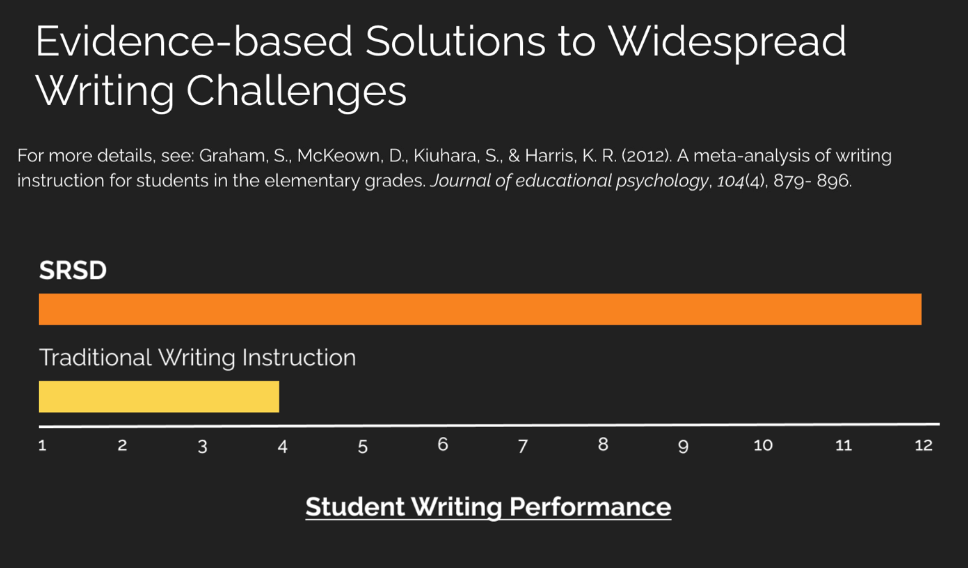Viewport: 968px width, 568px height.
Task: Click axis number 8
Action: click(x=603, y=445)
